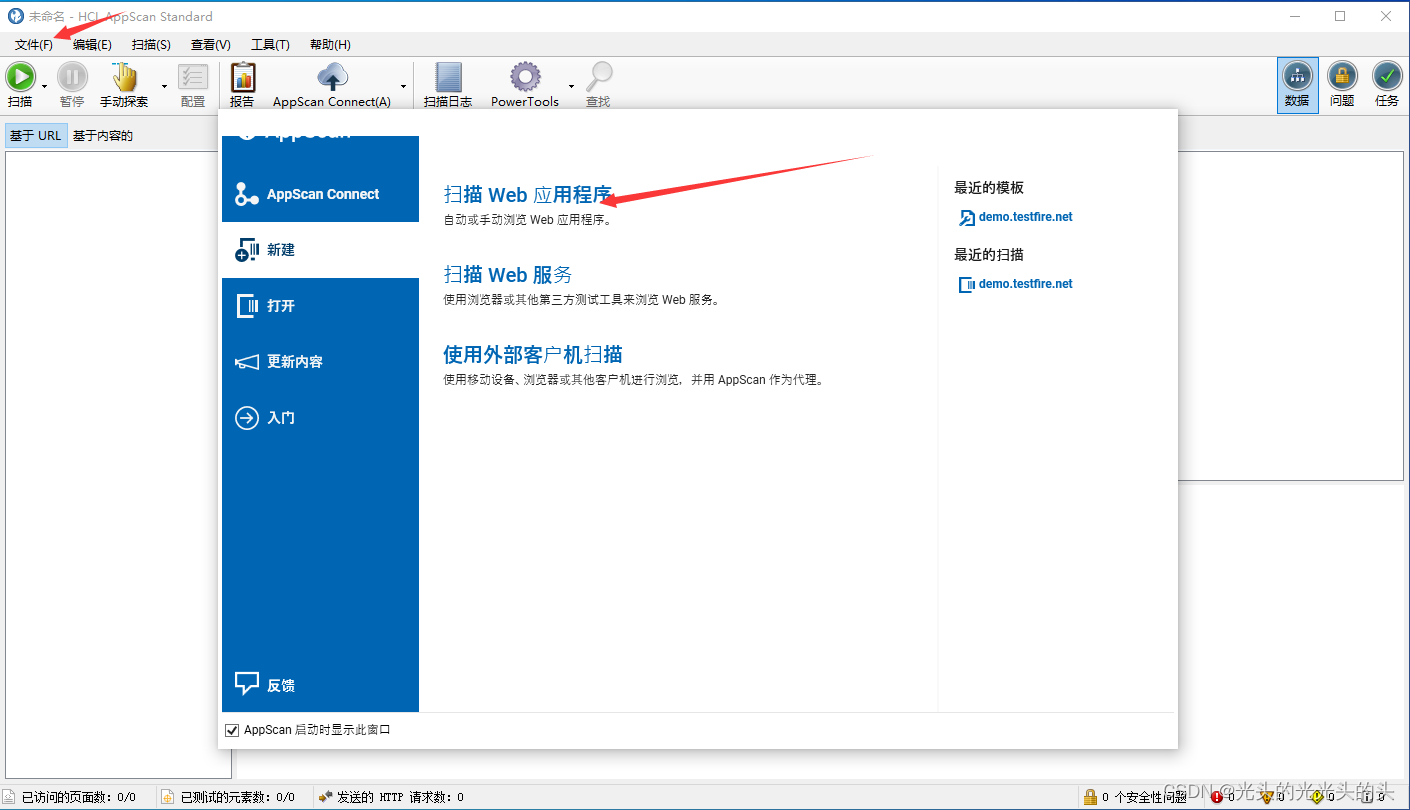Switch to the 基于 URL tab
Screen dimensions: 1410x810
[x=36, y=136]
